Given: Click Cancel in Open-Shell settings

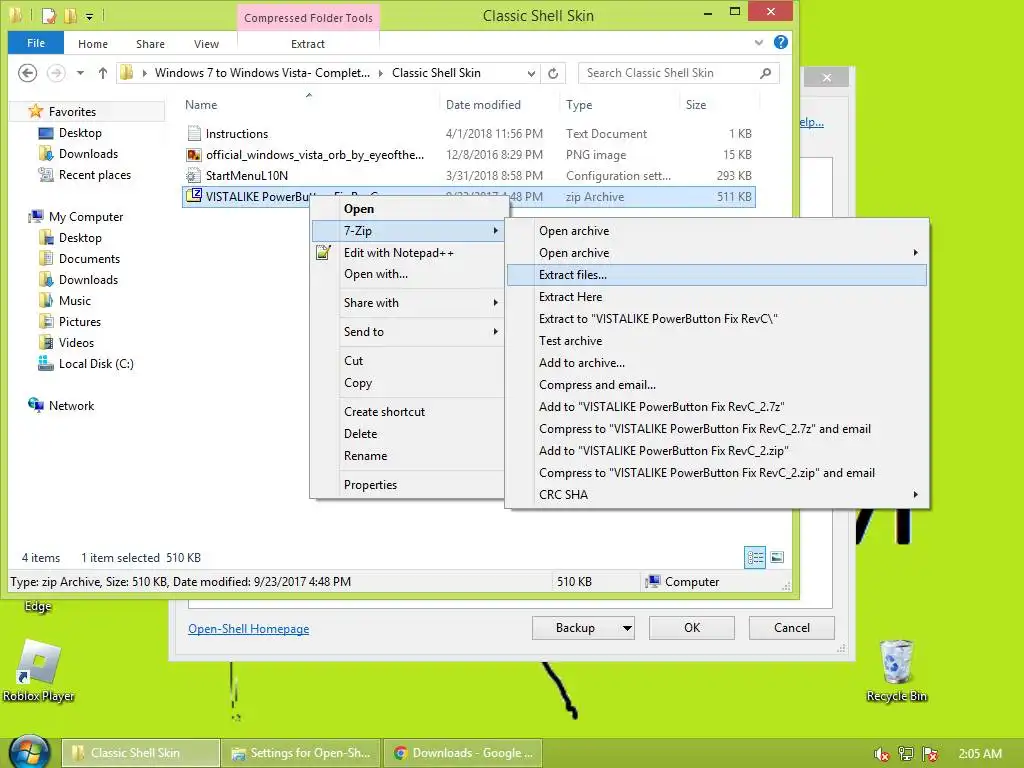Looking at the screenshot, I should click(x=792, y=628).
